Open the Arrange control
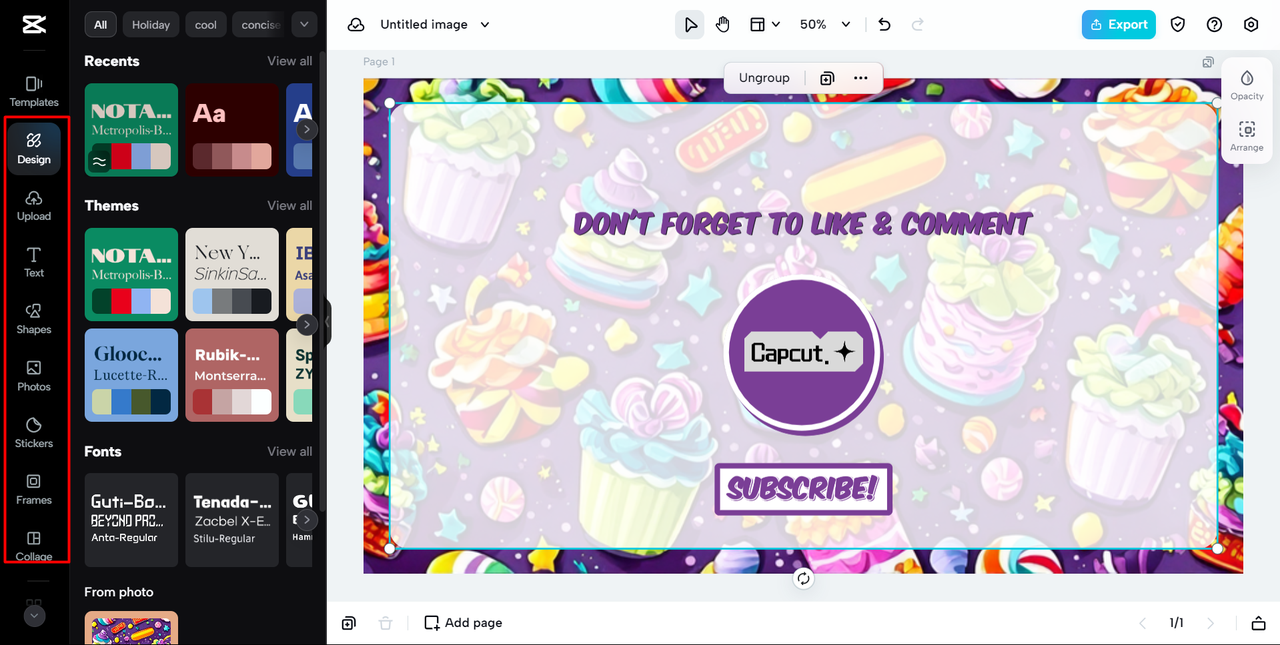Screen dimensions: 1280x645 [1247, 136]
